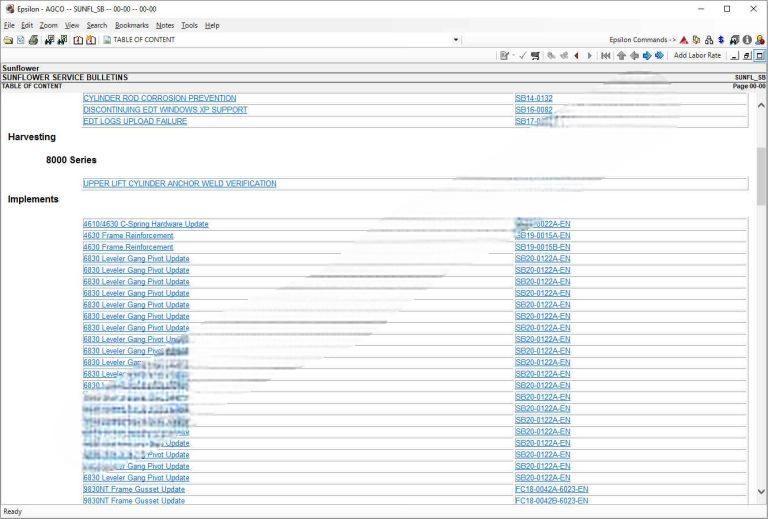Click the open folder icon in toolbar

[x=8, y=40]
